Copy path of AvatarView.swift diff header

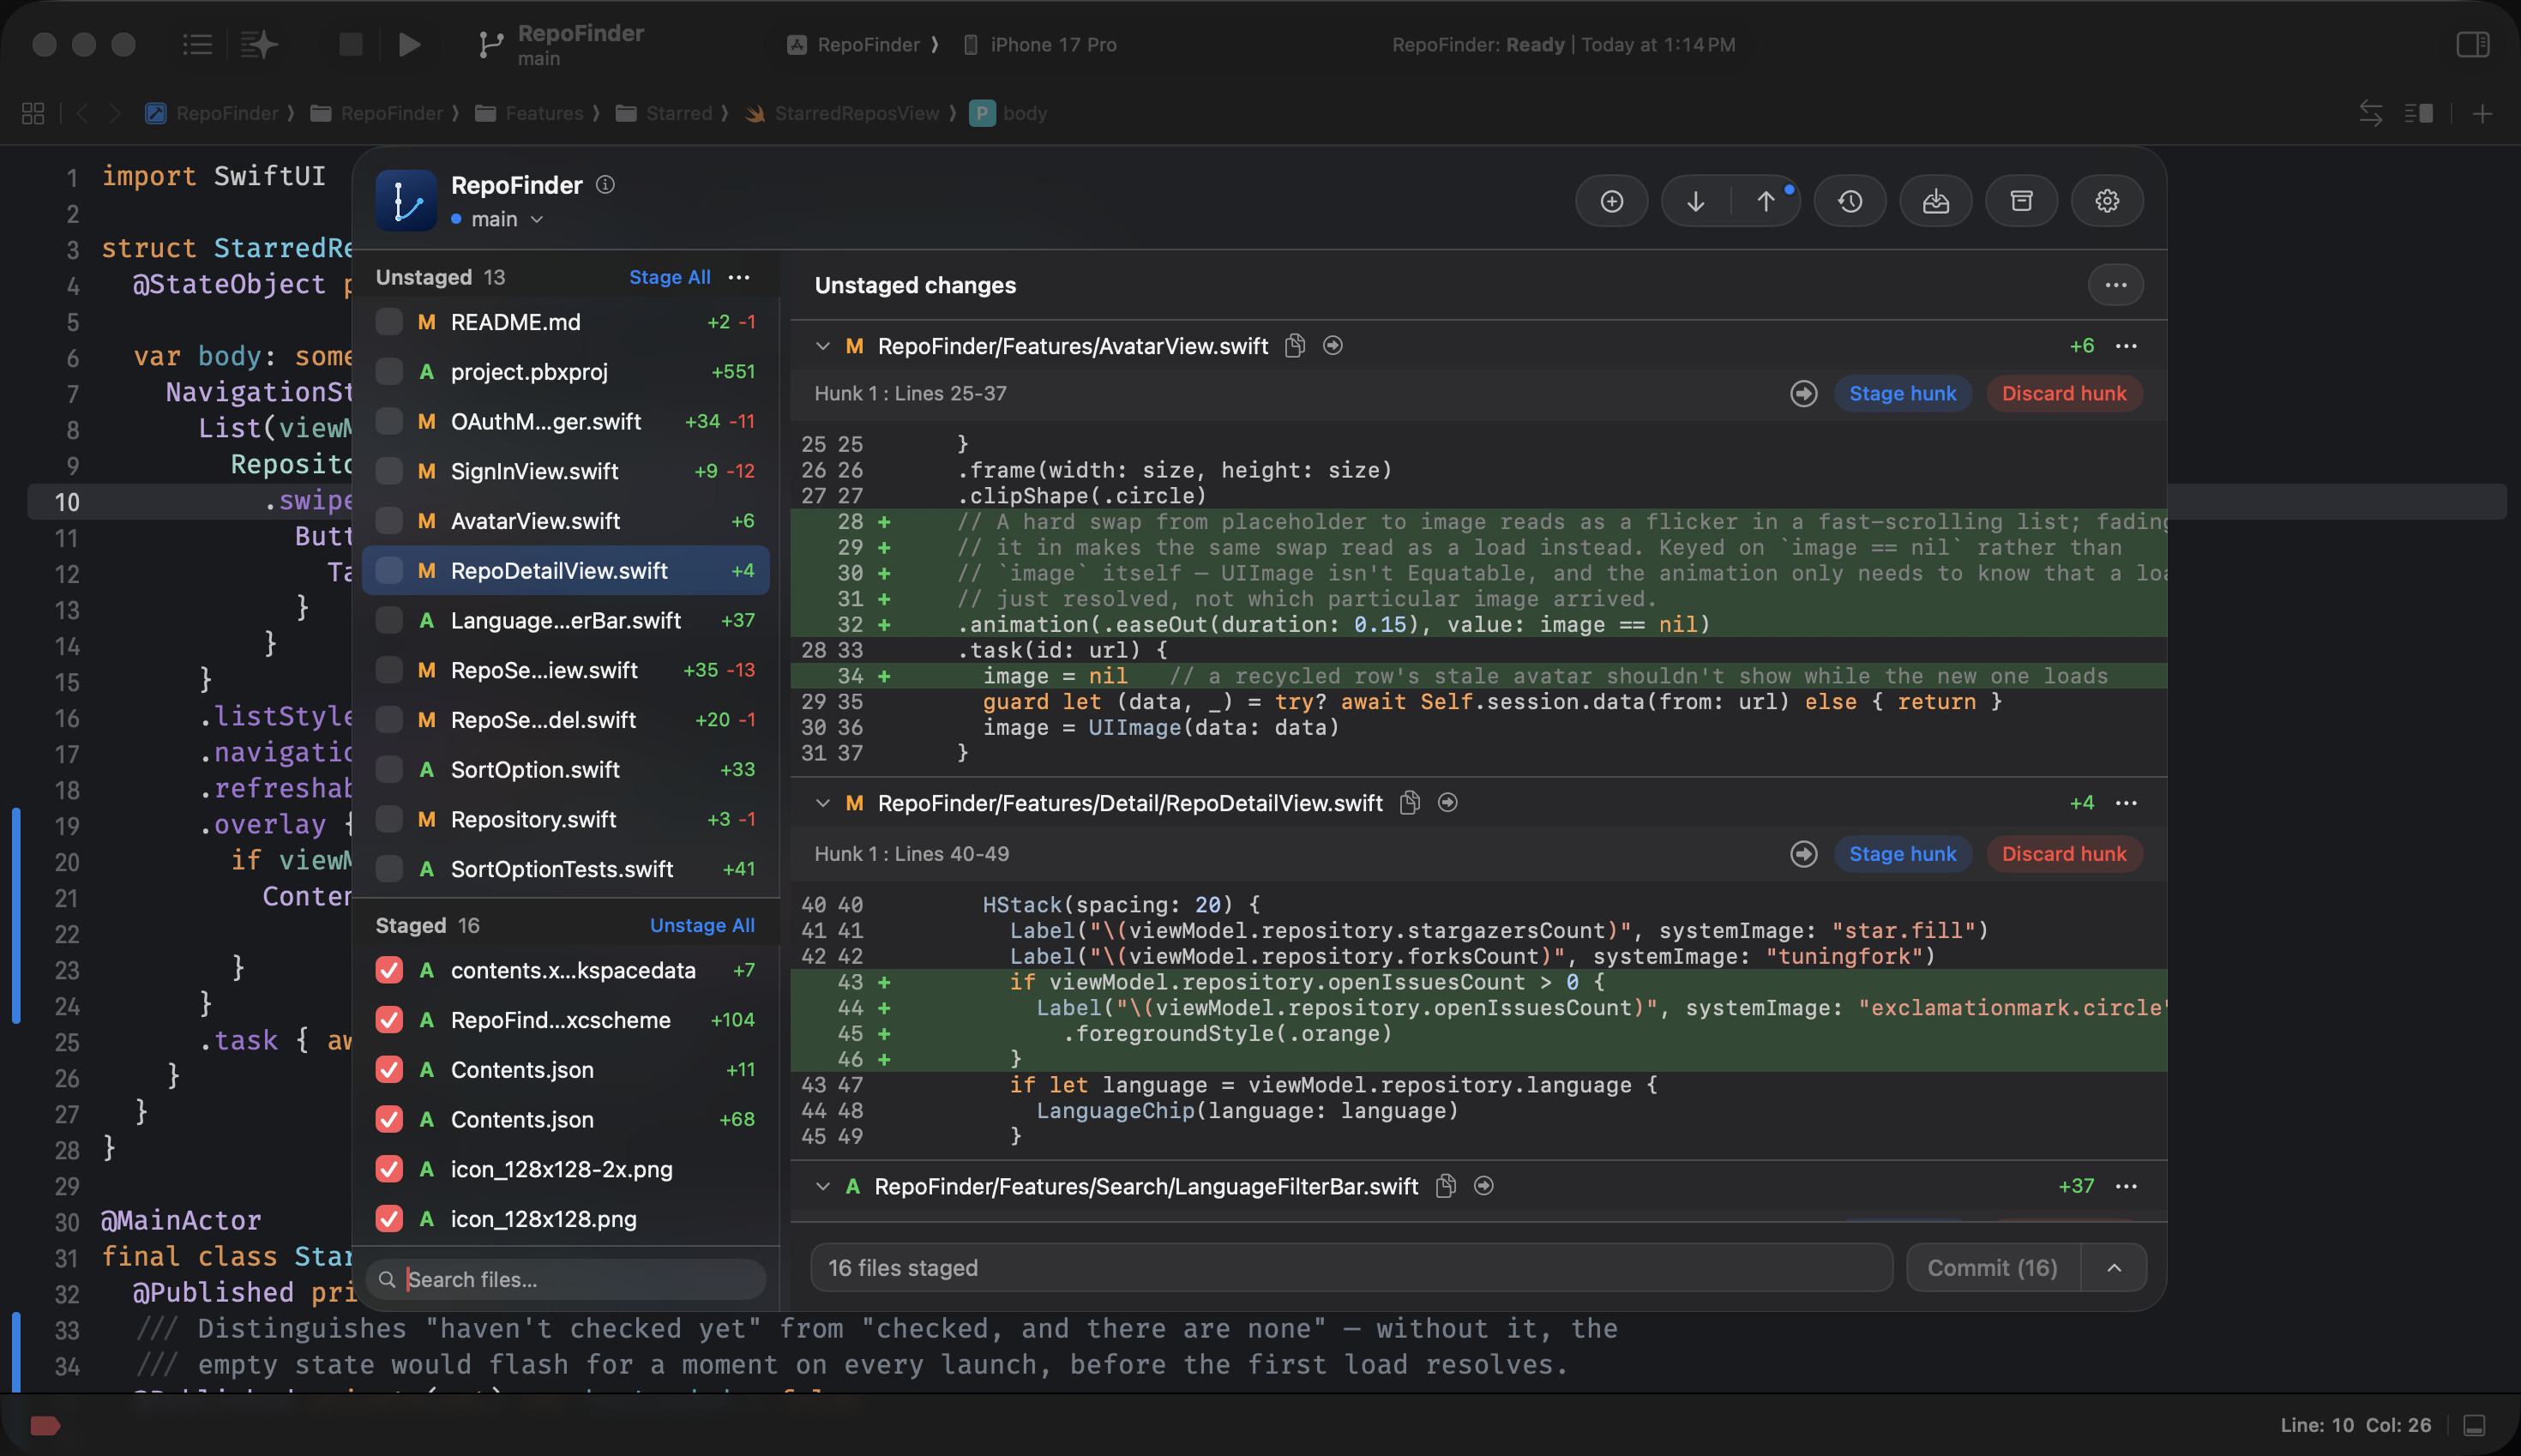[x=1295, y=346]
